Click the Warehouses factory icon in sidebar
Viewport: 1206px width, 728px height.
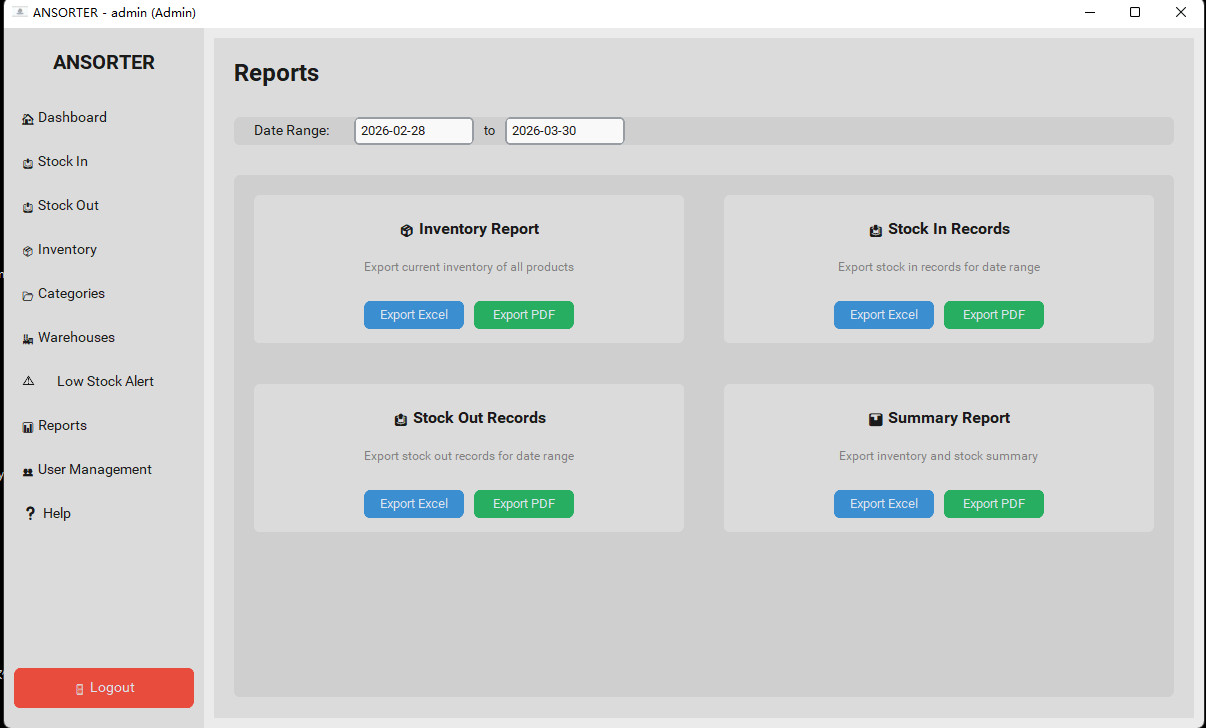tap(28, 339)
